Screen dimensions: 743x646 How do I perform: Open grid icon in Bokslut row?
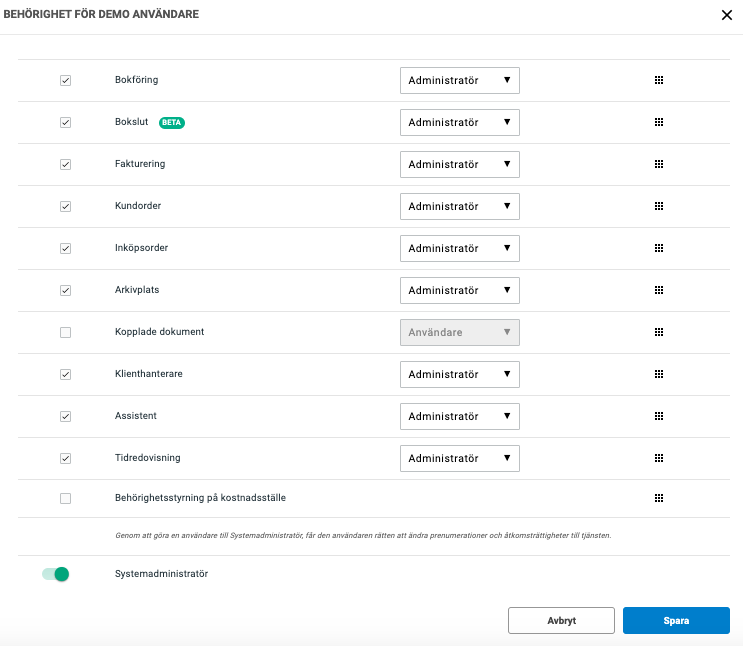coord(659,122)
